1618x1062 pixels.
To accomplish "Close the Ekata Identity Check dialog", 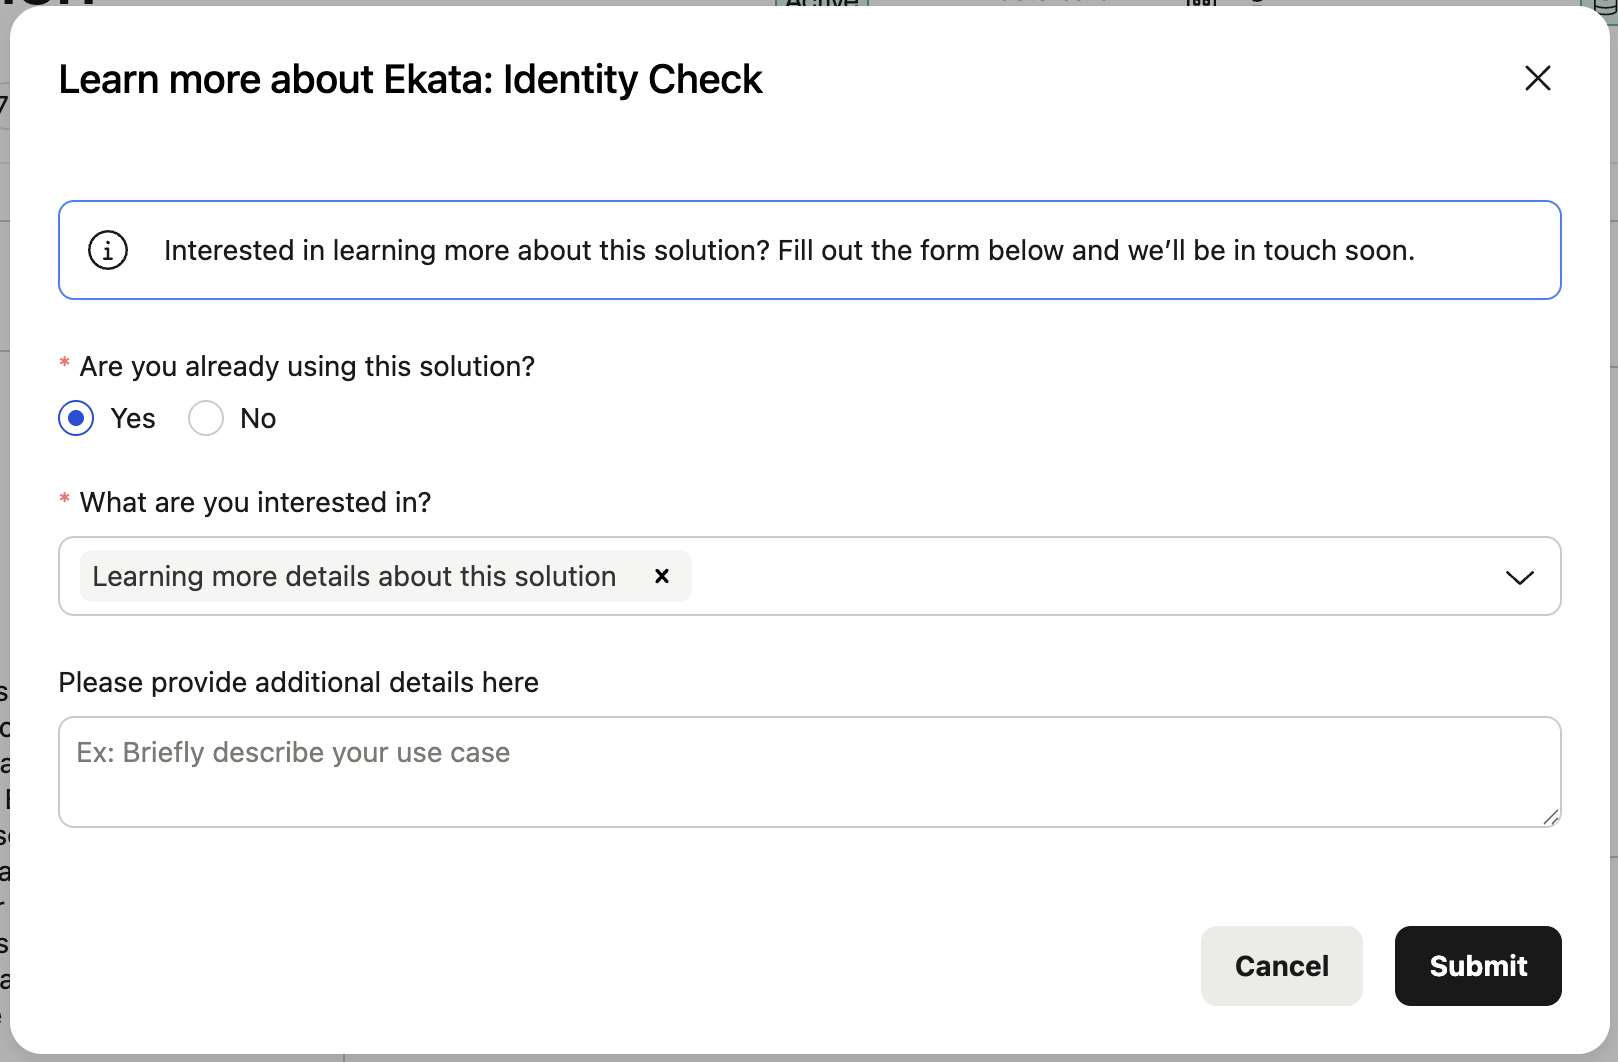I will click(x=1537, y=78).
